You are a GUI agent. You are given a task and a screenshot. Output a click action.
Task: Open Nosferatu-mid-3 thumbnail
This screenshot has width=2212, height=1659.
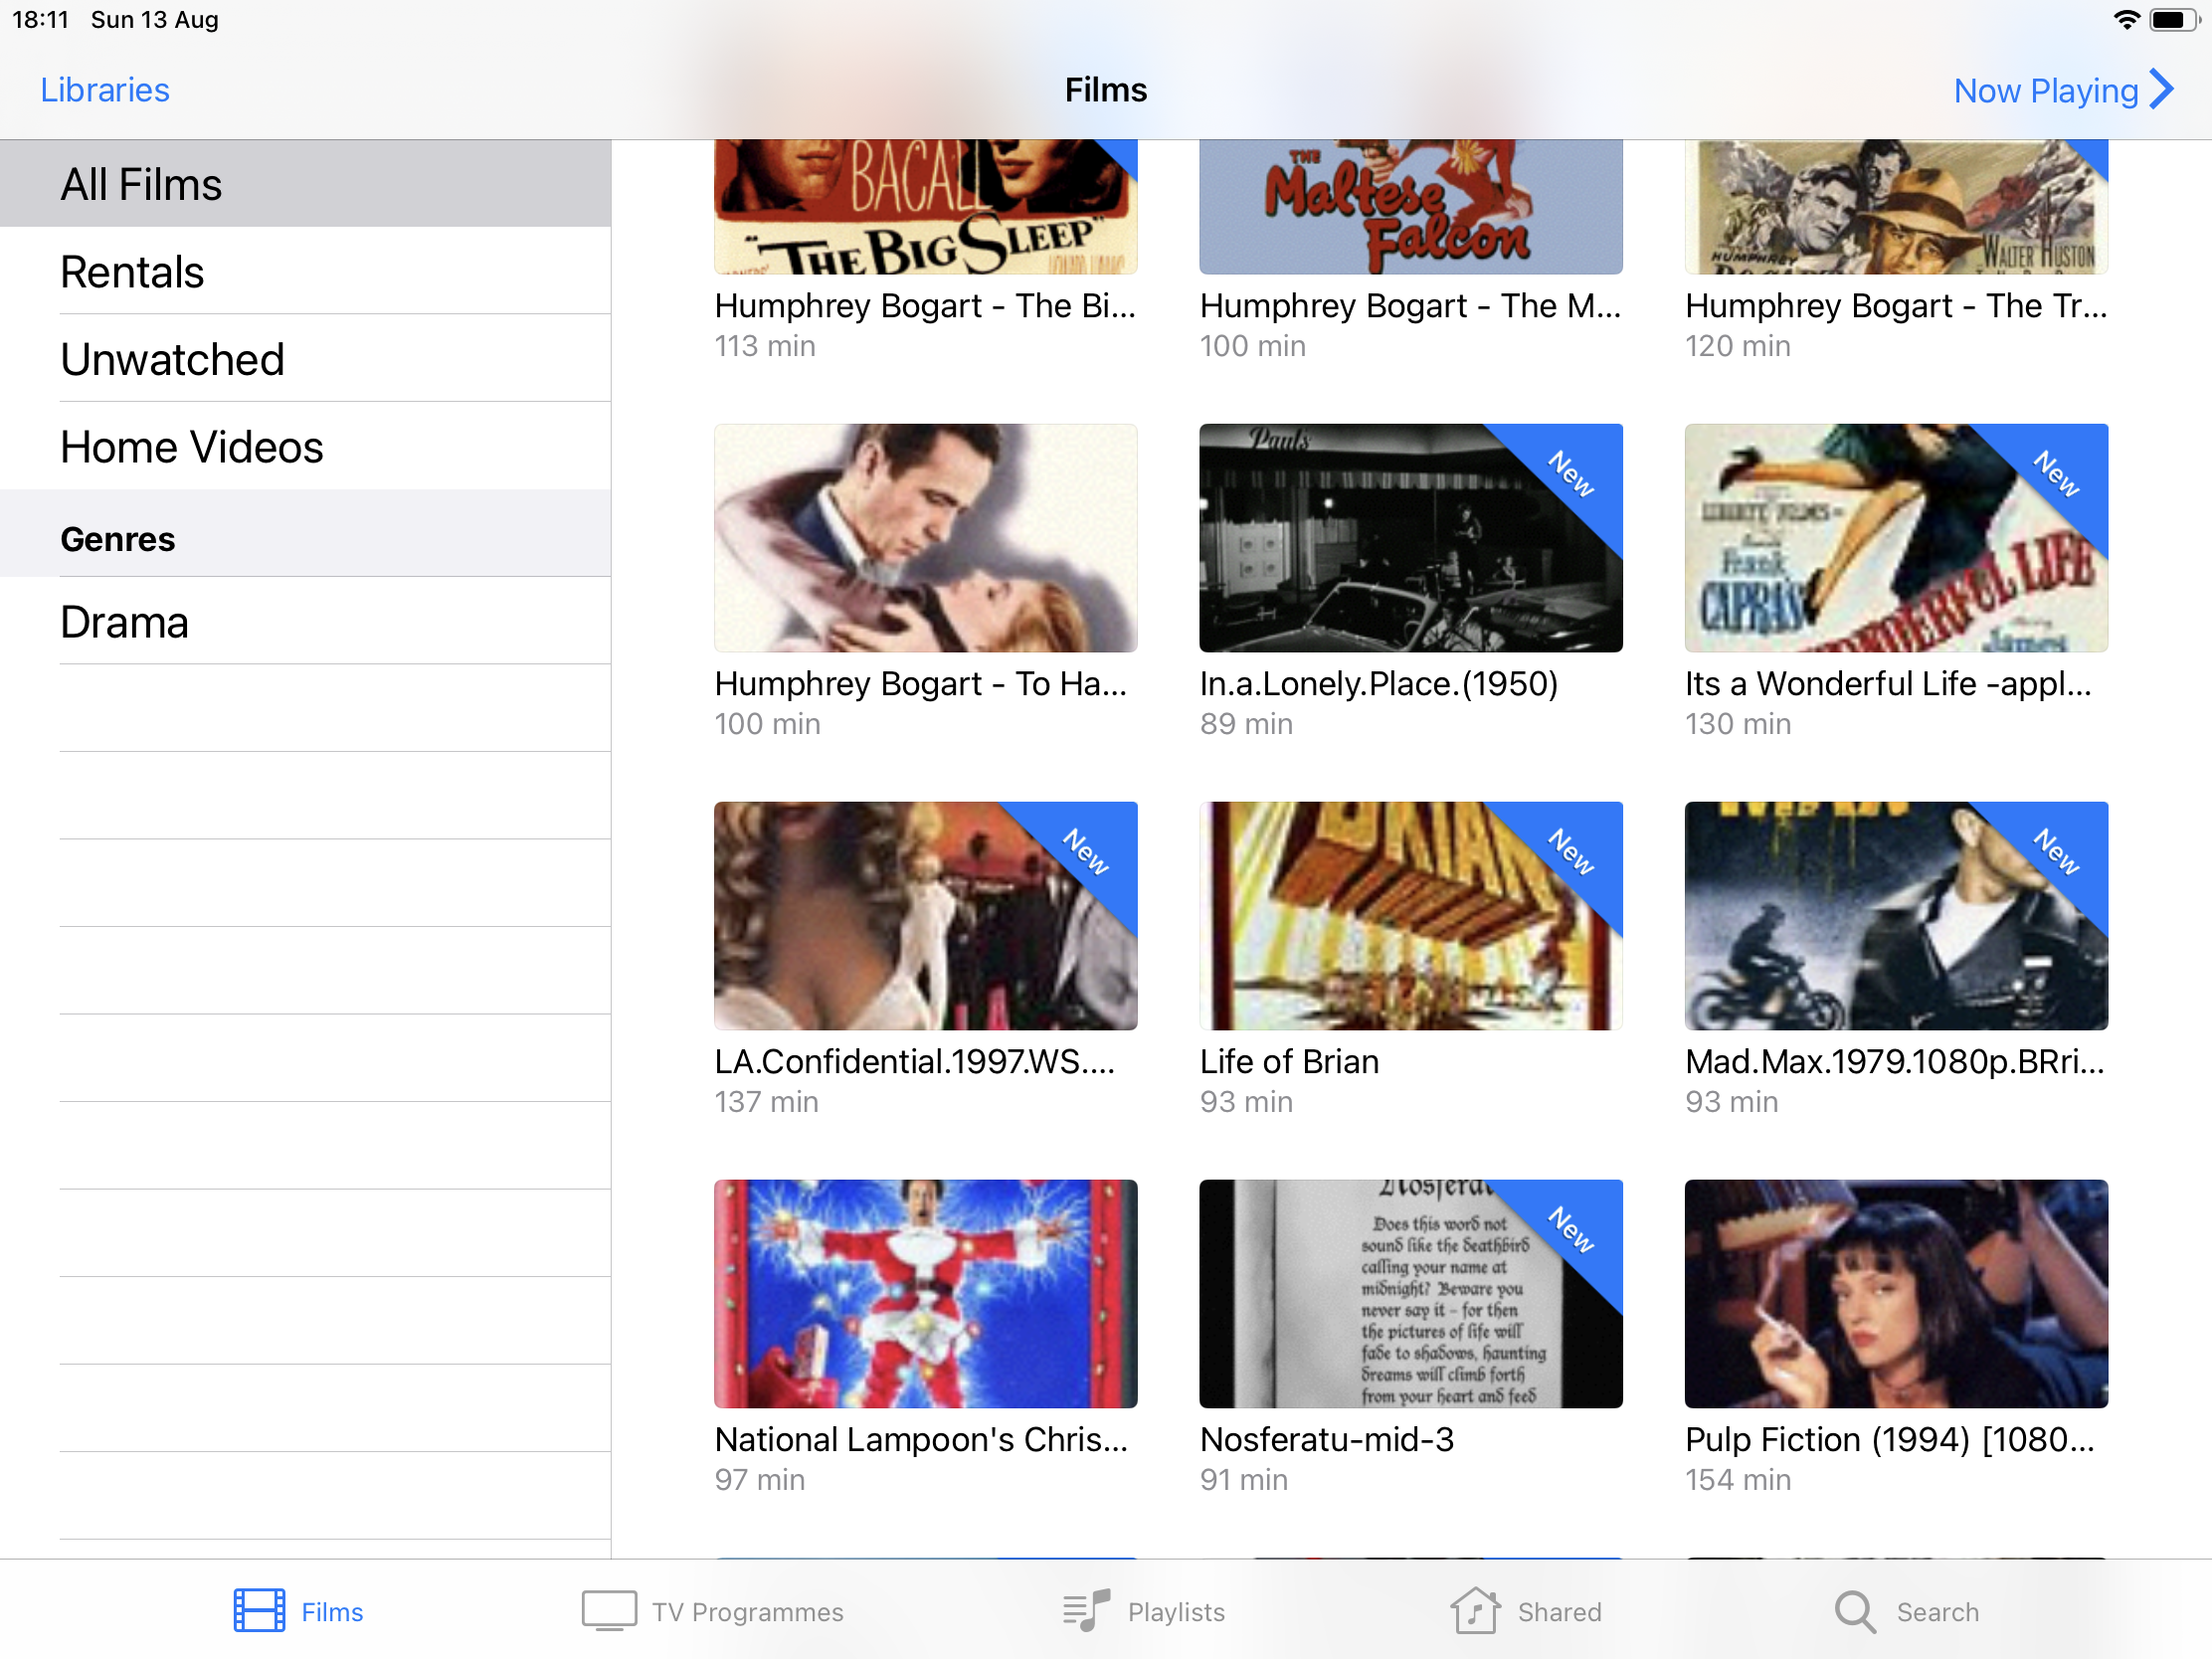(x=1411, y=1294)
